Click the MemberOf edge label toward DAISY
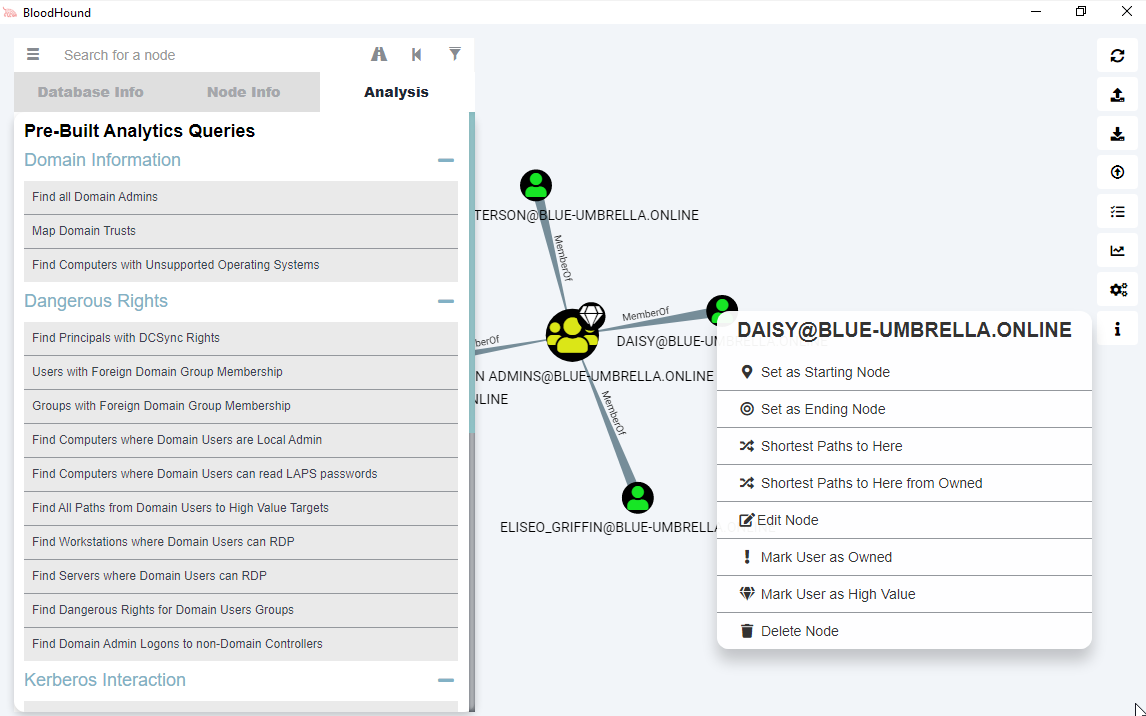This screenshot has width=1146, height=716. (x=645, y=315)
